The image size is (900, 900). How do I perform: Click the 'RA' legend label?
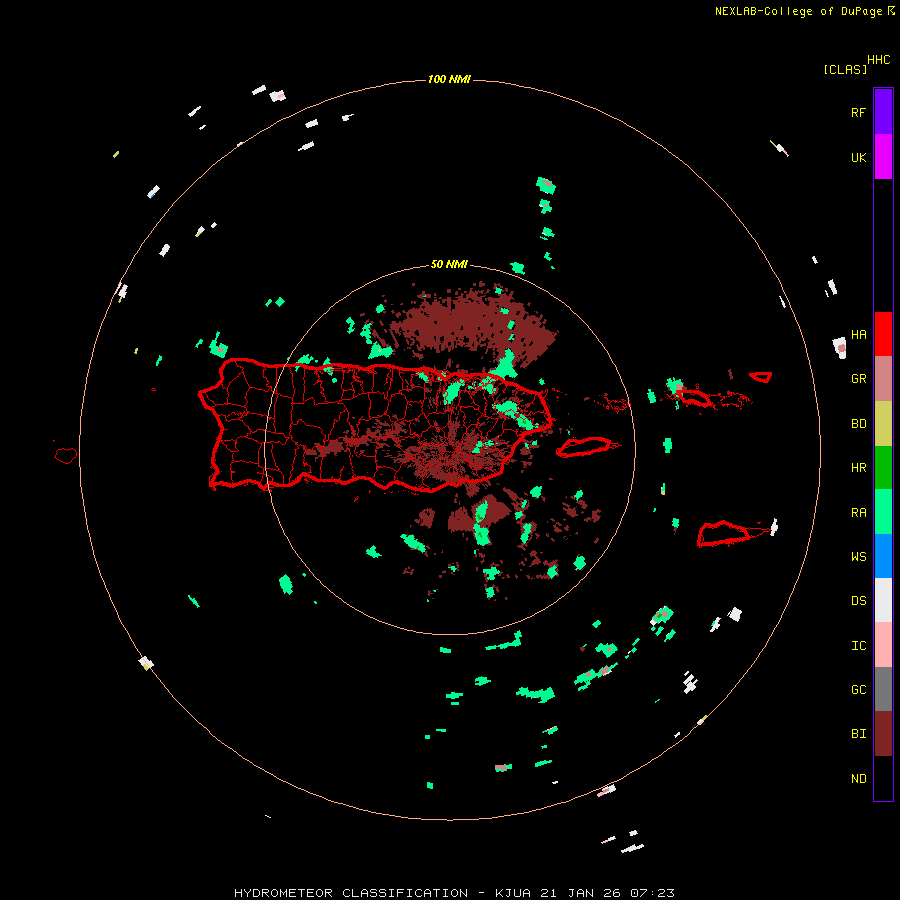(858, 513)
